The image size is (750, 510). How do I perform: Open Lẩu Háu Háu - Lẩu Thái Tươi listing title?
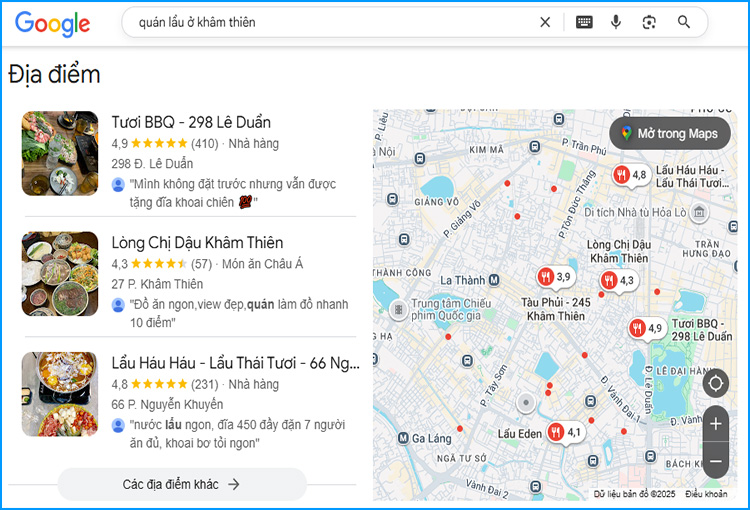(235, 363)
